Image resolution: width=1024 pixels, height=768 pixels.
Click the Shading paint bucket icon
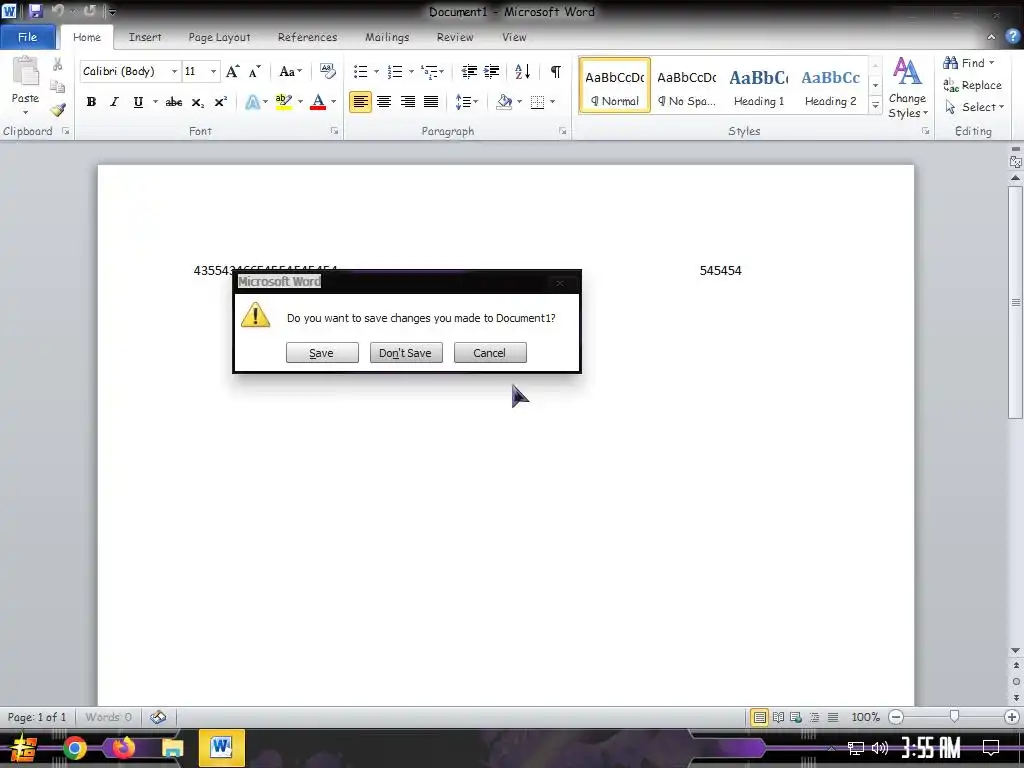pyautogui.click(x=504, y=102)
